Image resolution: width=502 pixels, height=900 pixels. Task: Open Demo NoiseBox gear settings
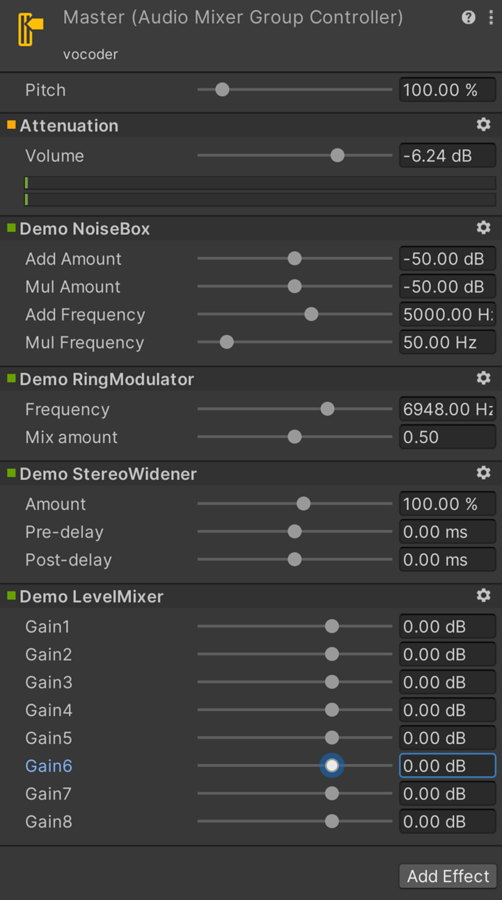coord(484,228)
